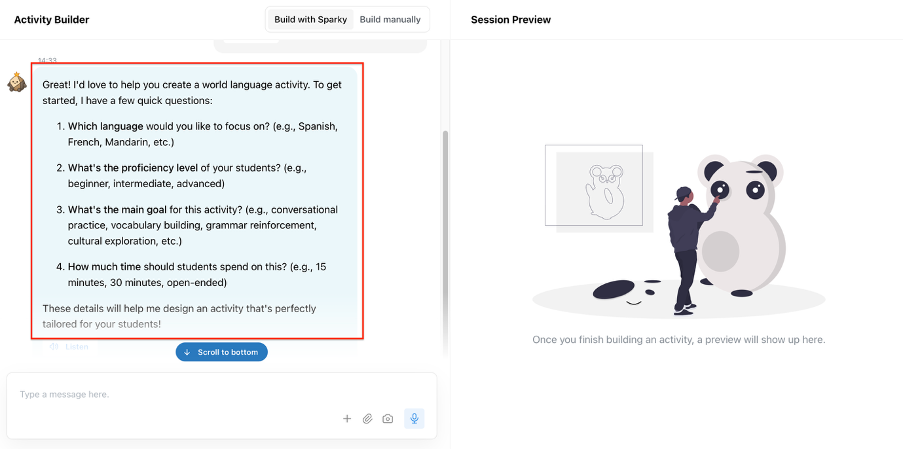
Task: Switch to the Build with Sparky tab
Action: [310, 19]
